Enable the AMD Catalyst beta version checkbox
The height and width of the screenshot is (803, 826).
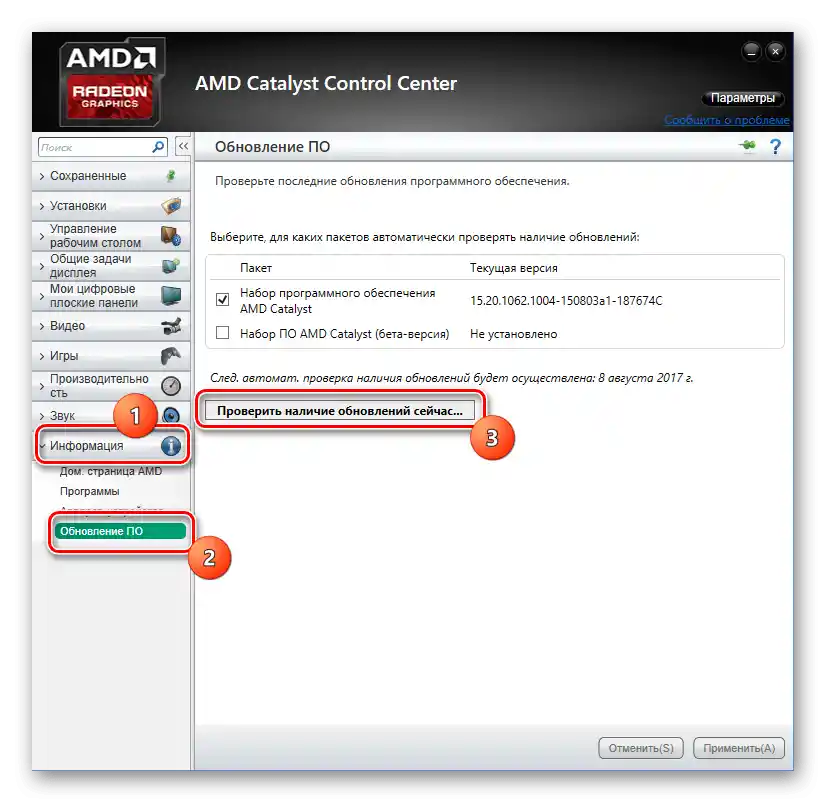[x=222, y=333]
